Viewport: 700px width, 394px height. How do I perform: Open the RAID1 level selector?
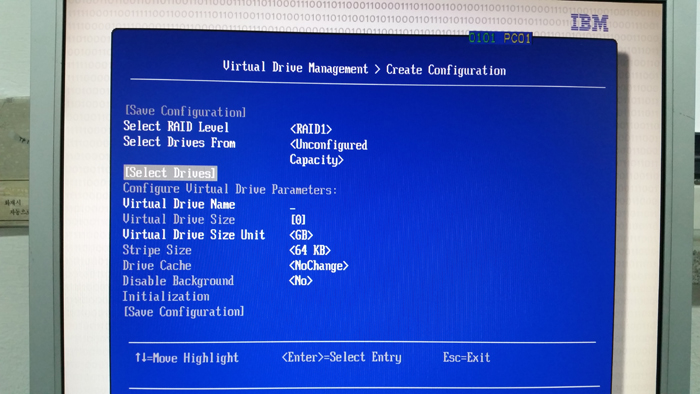click(x=311, y=129)
